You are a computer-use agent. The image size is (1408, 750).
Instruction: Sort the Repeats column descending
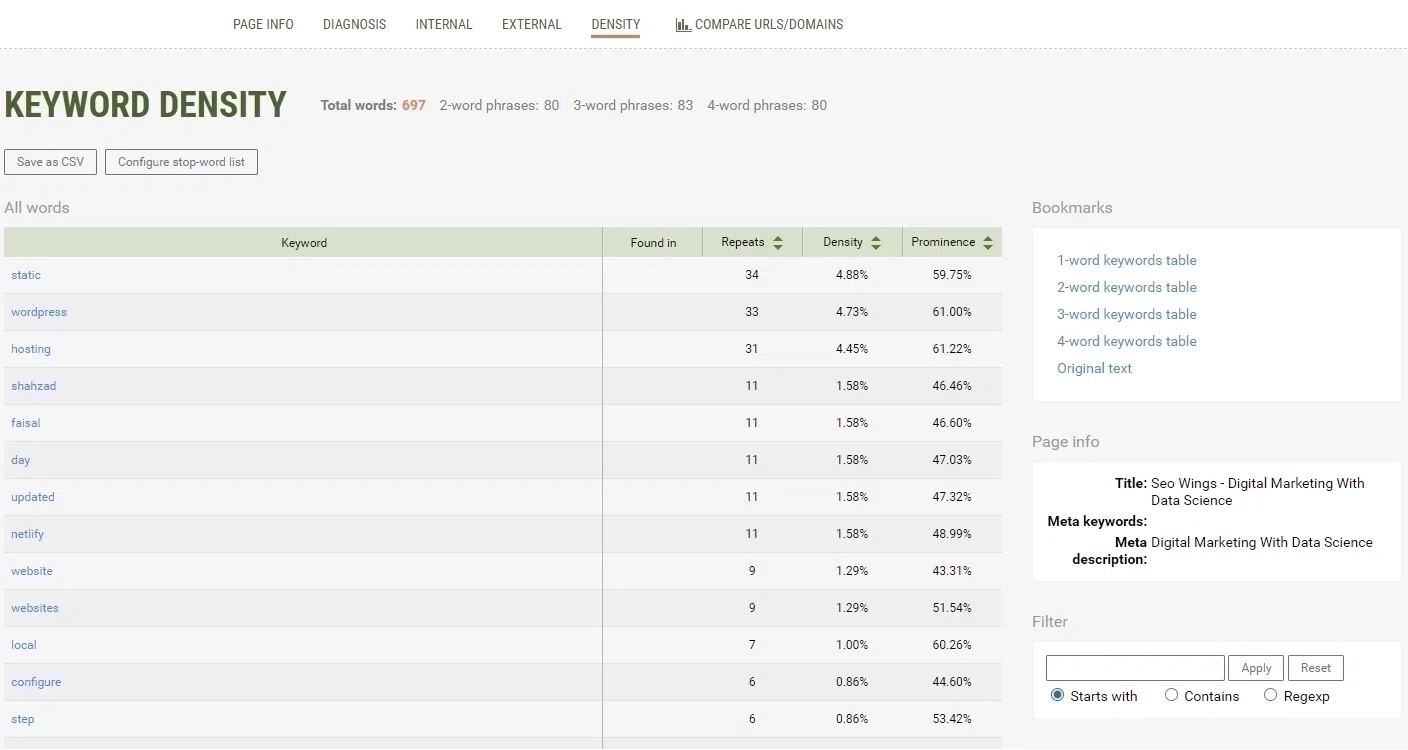pyautogui.click(x=777, y=246)
